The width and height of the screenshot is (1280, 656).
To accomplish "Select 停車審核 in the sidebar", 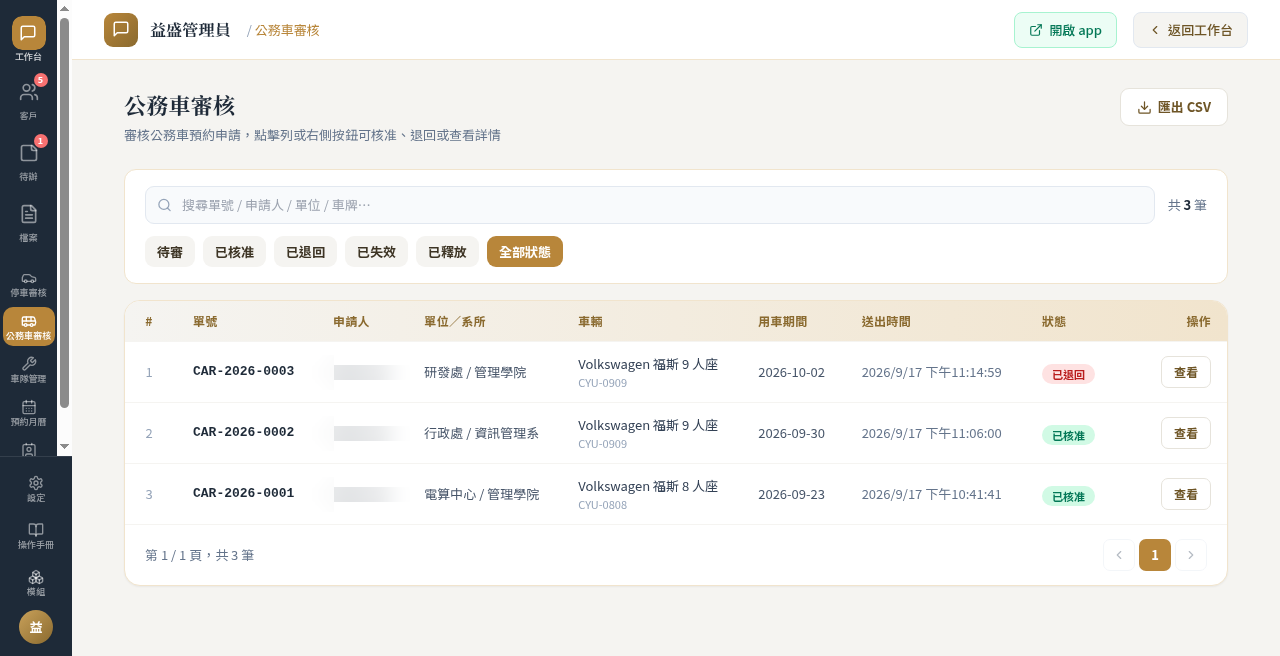I will tap(29, 284).
